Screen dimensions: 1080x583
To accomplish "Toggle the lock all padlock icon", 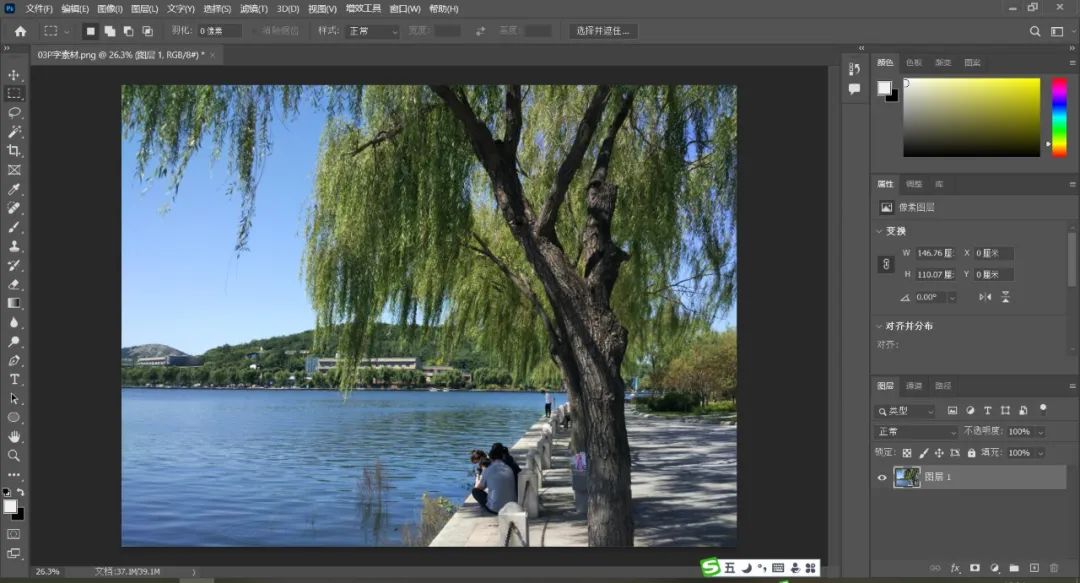I will pyautogui.click(x=971, y=453).
